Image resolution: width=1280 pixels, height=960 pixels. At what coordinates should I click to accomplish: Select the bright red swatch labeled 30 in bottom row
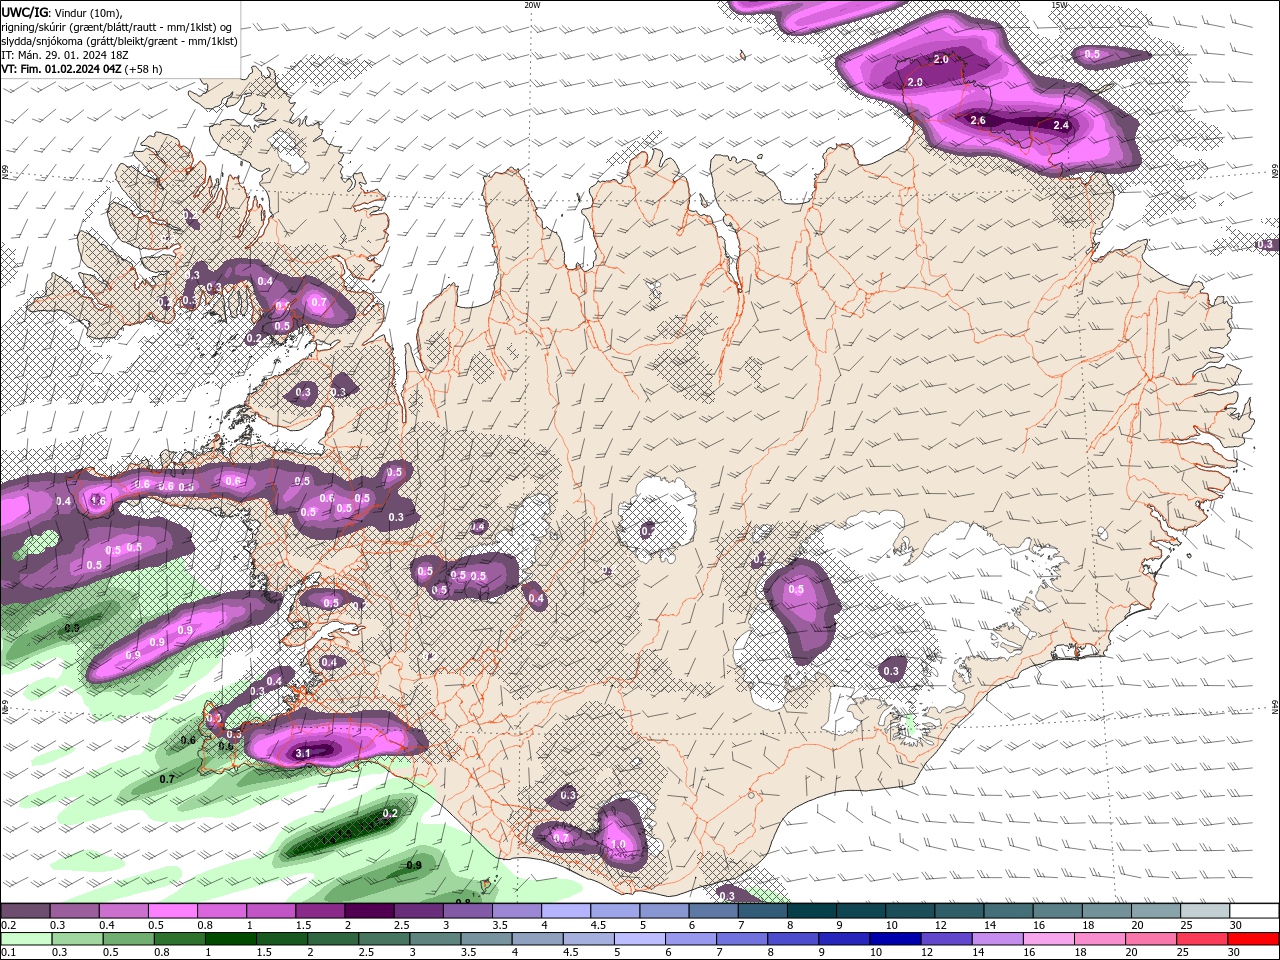1252,939
